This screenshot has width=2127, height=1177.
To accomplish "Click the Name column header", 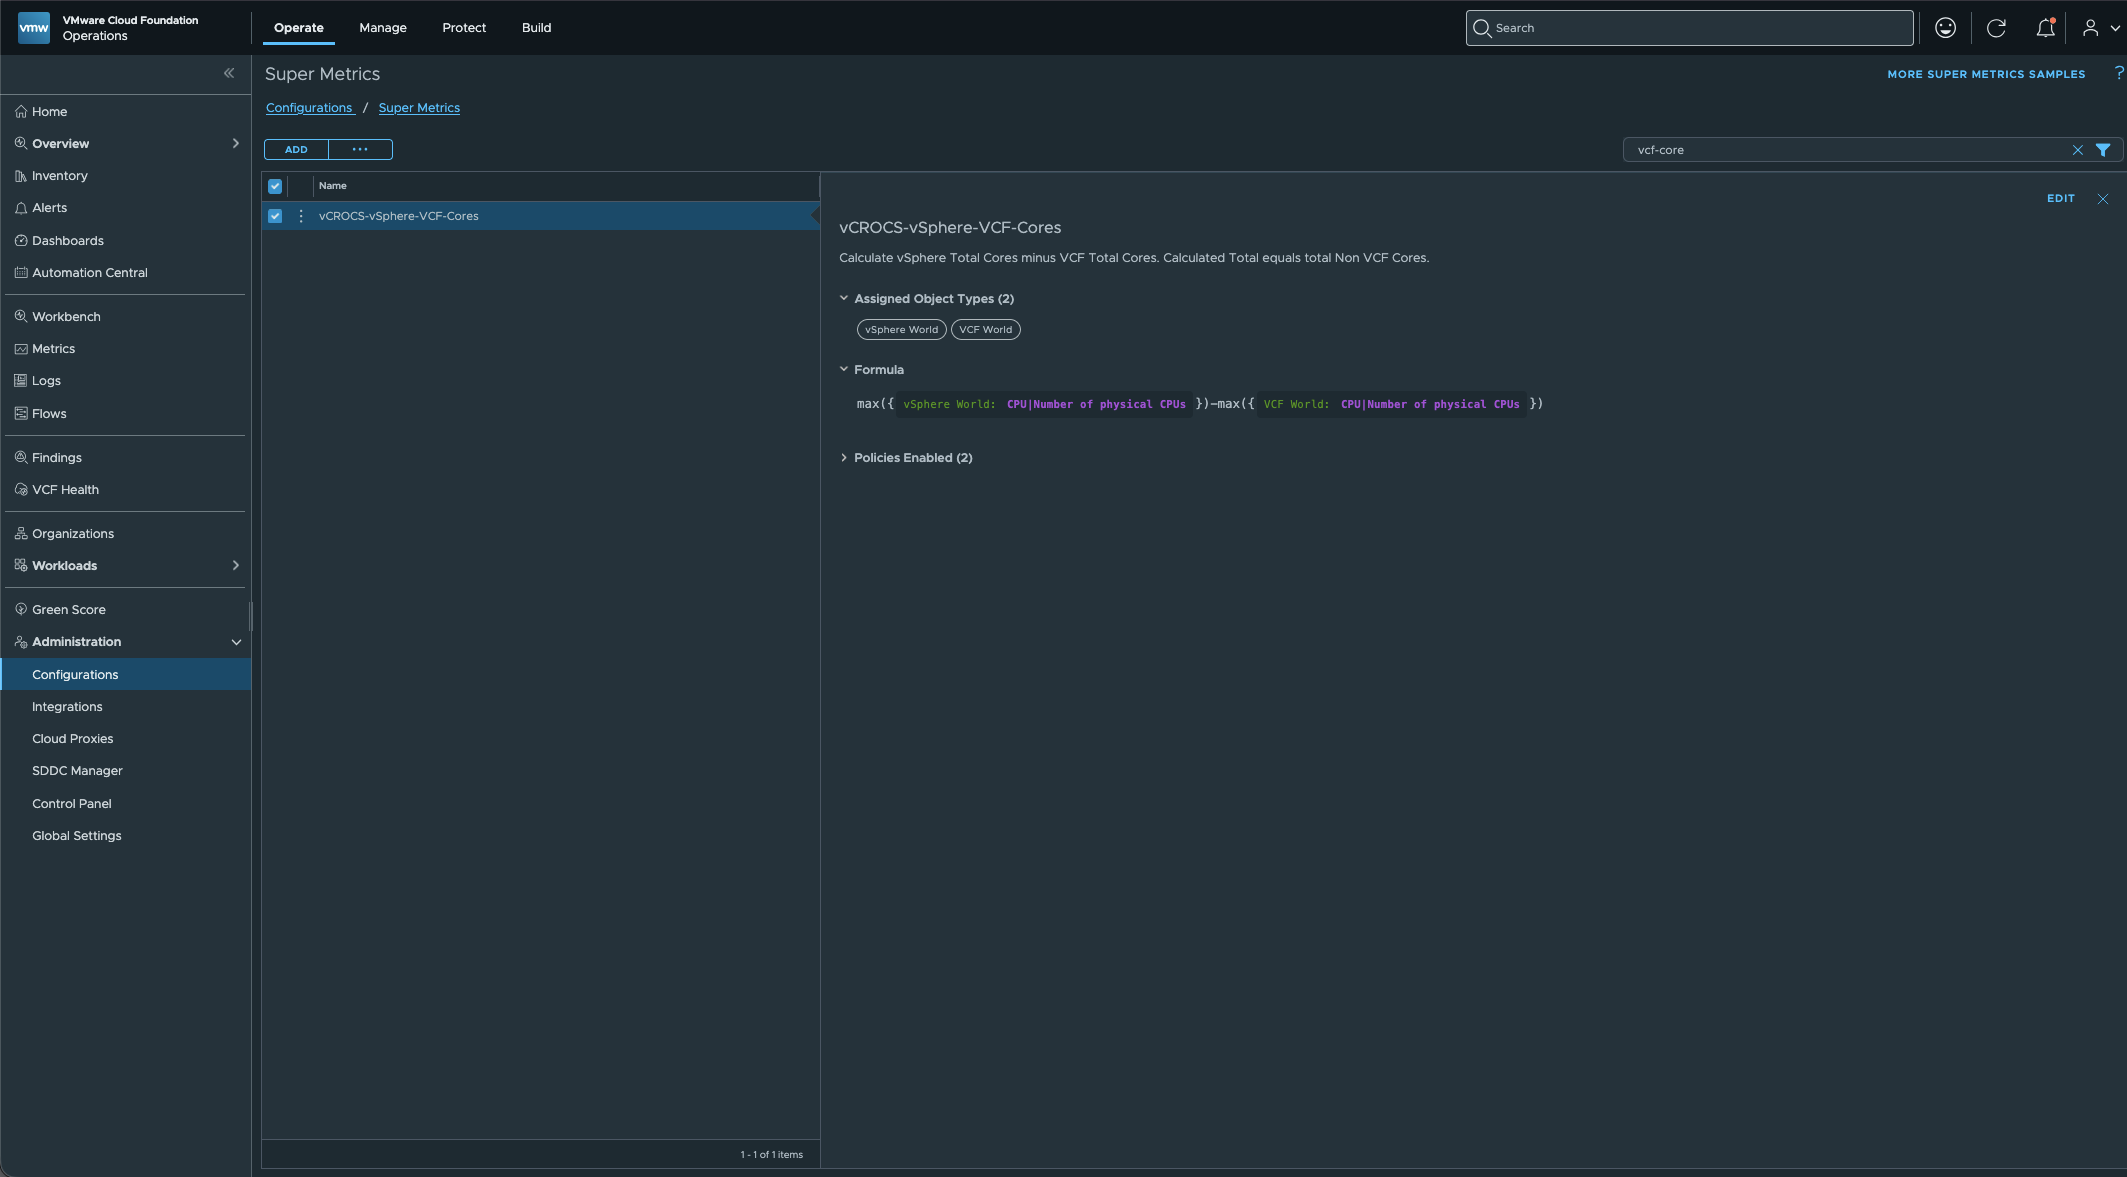I will [x=333, y=186].
